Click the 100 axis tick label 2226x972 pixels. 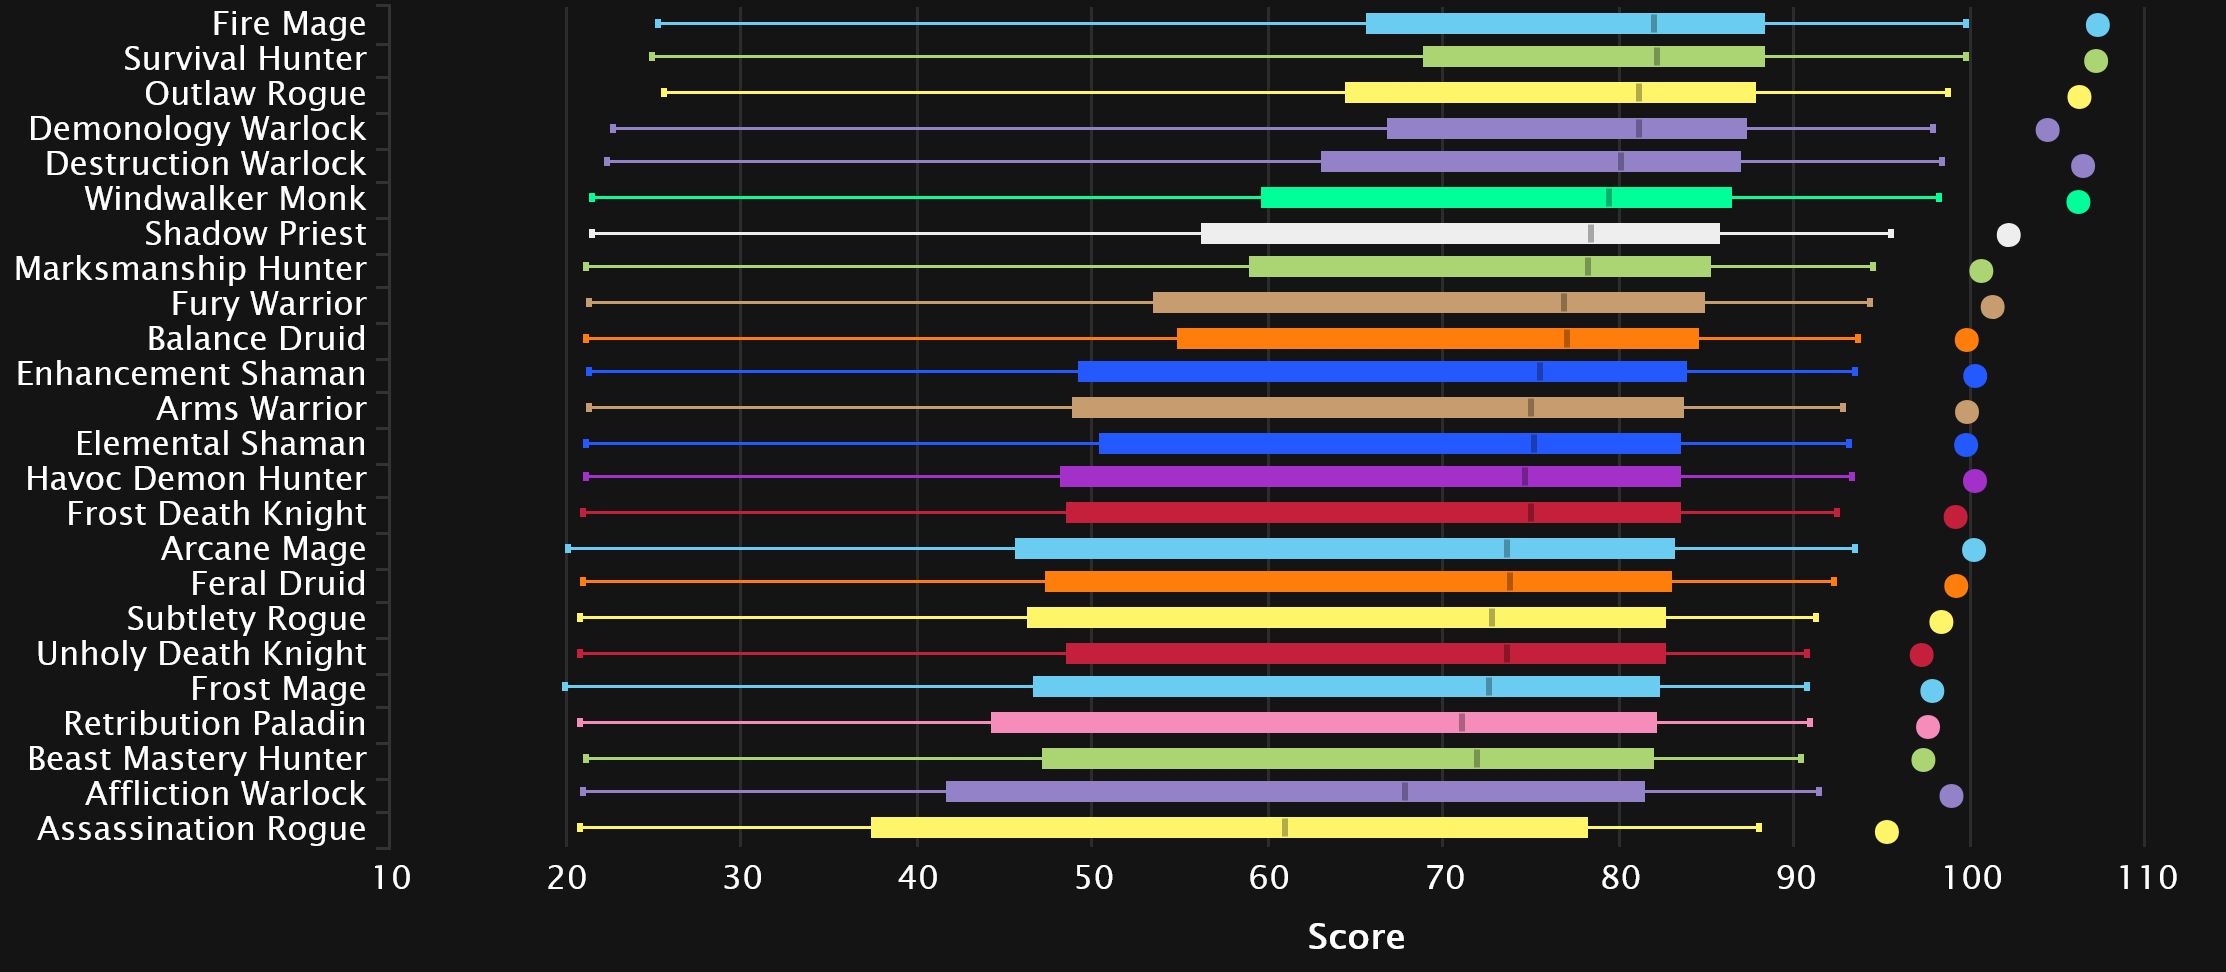1971,878
